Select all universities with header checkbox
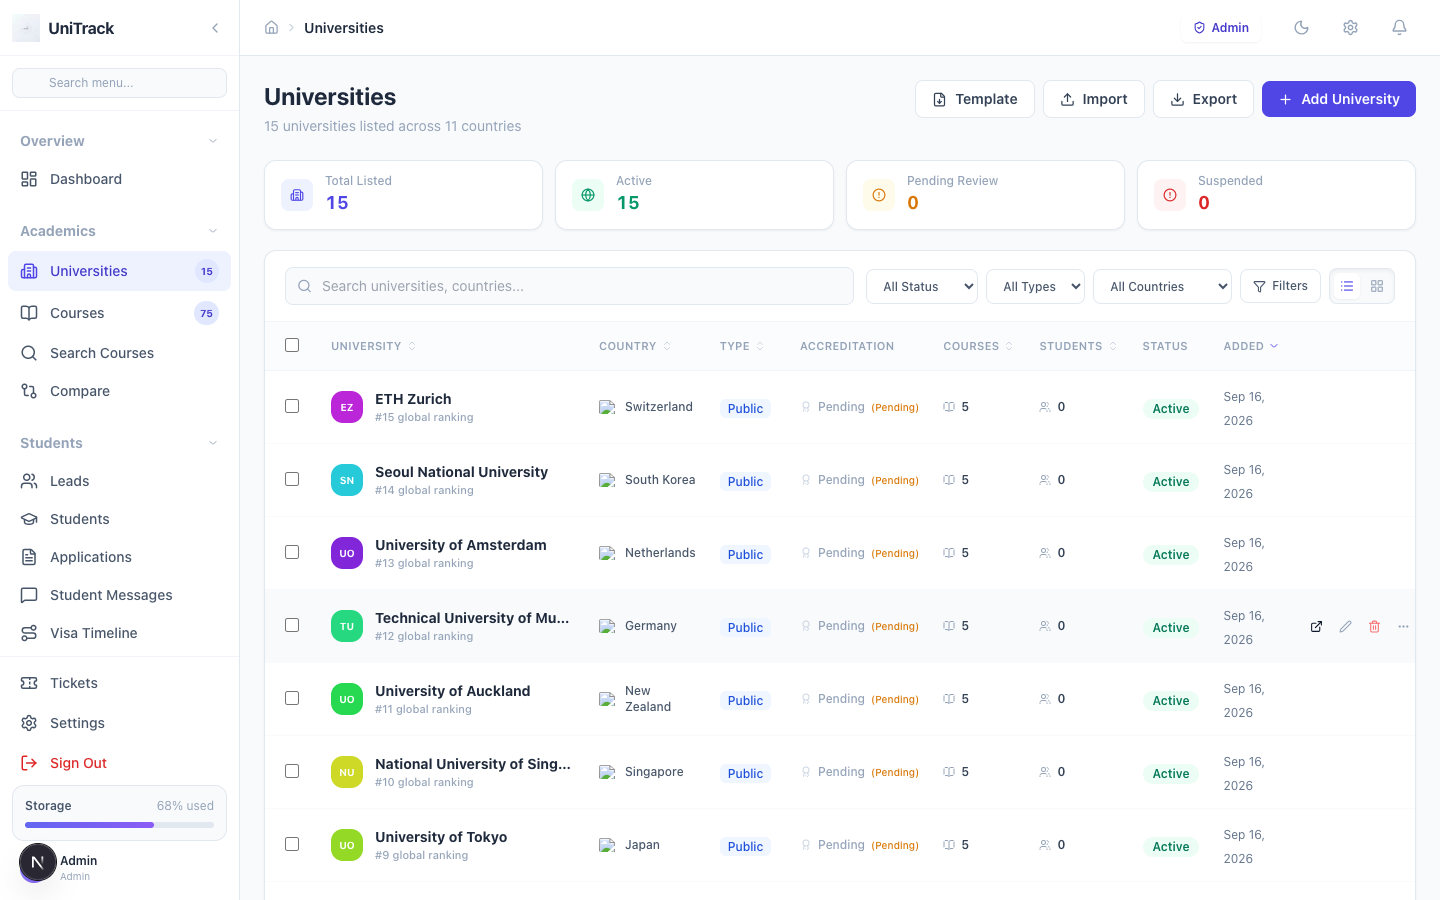The width and height of the screenshot is (1440, 900). click(292, 345)
